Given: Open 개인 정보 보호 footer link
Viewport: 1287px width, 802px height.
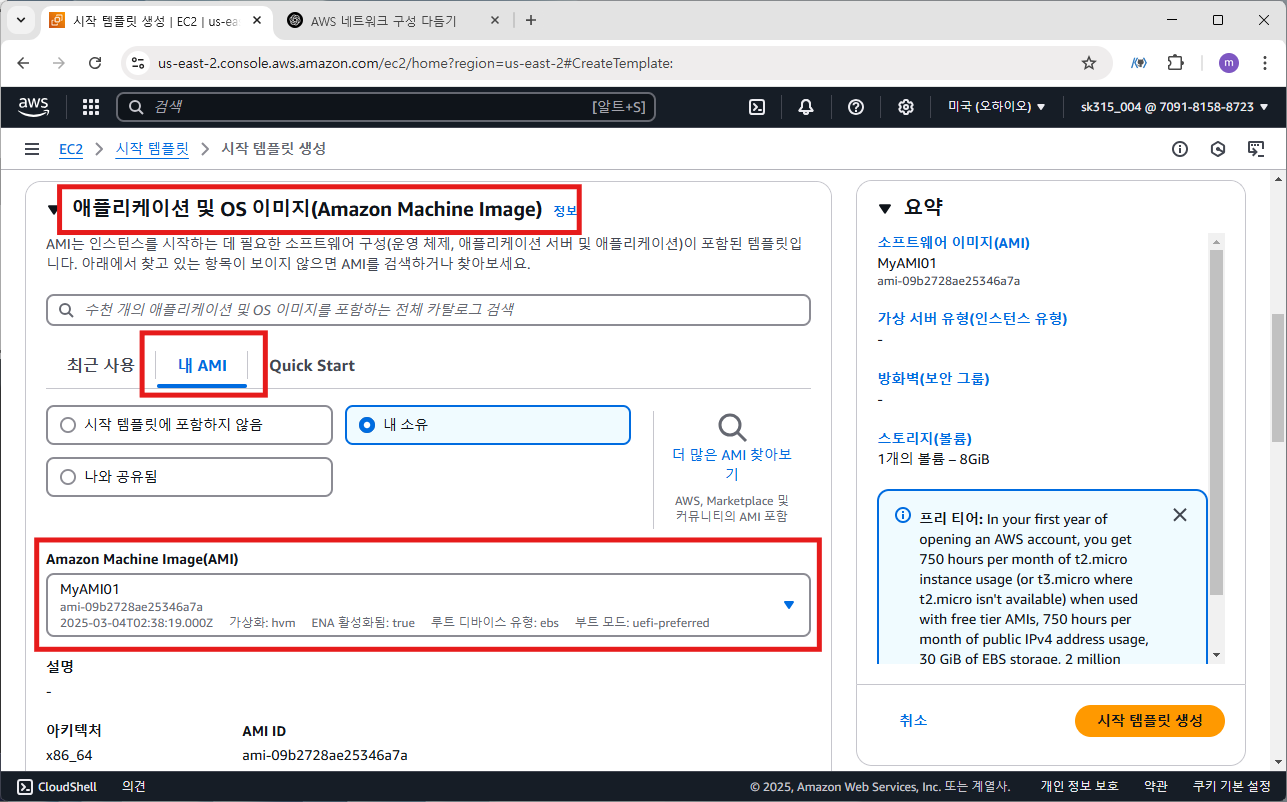Looking at the screenshot, I should [1079, 787].
